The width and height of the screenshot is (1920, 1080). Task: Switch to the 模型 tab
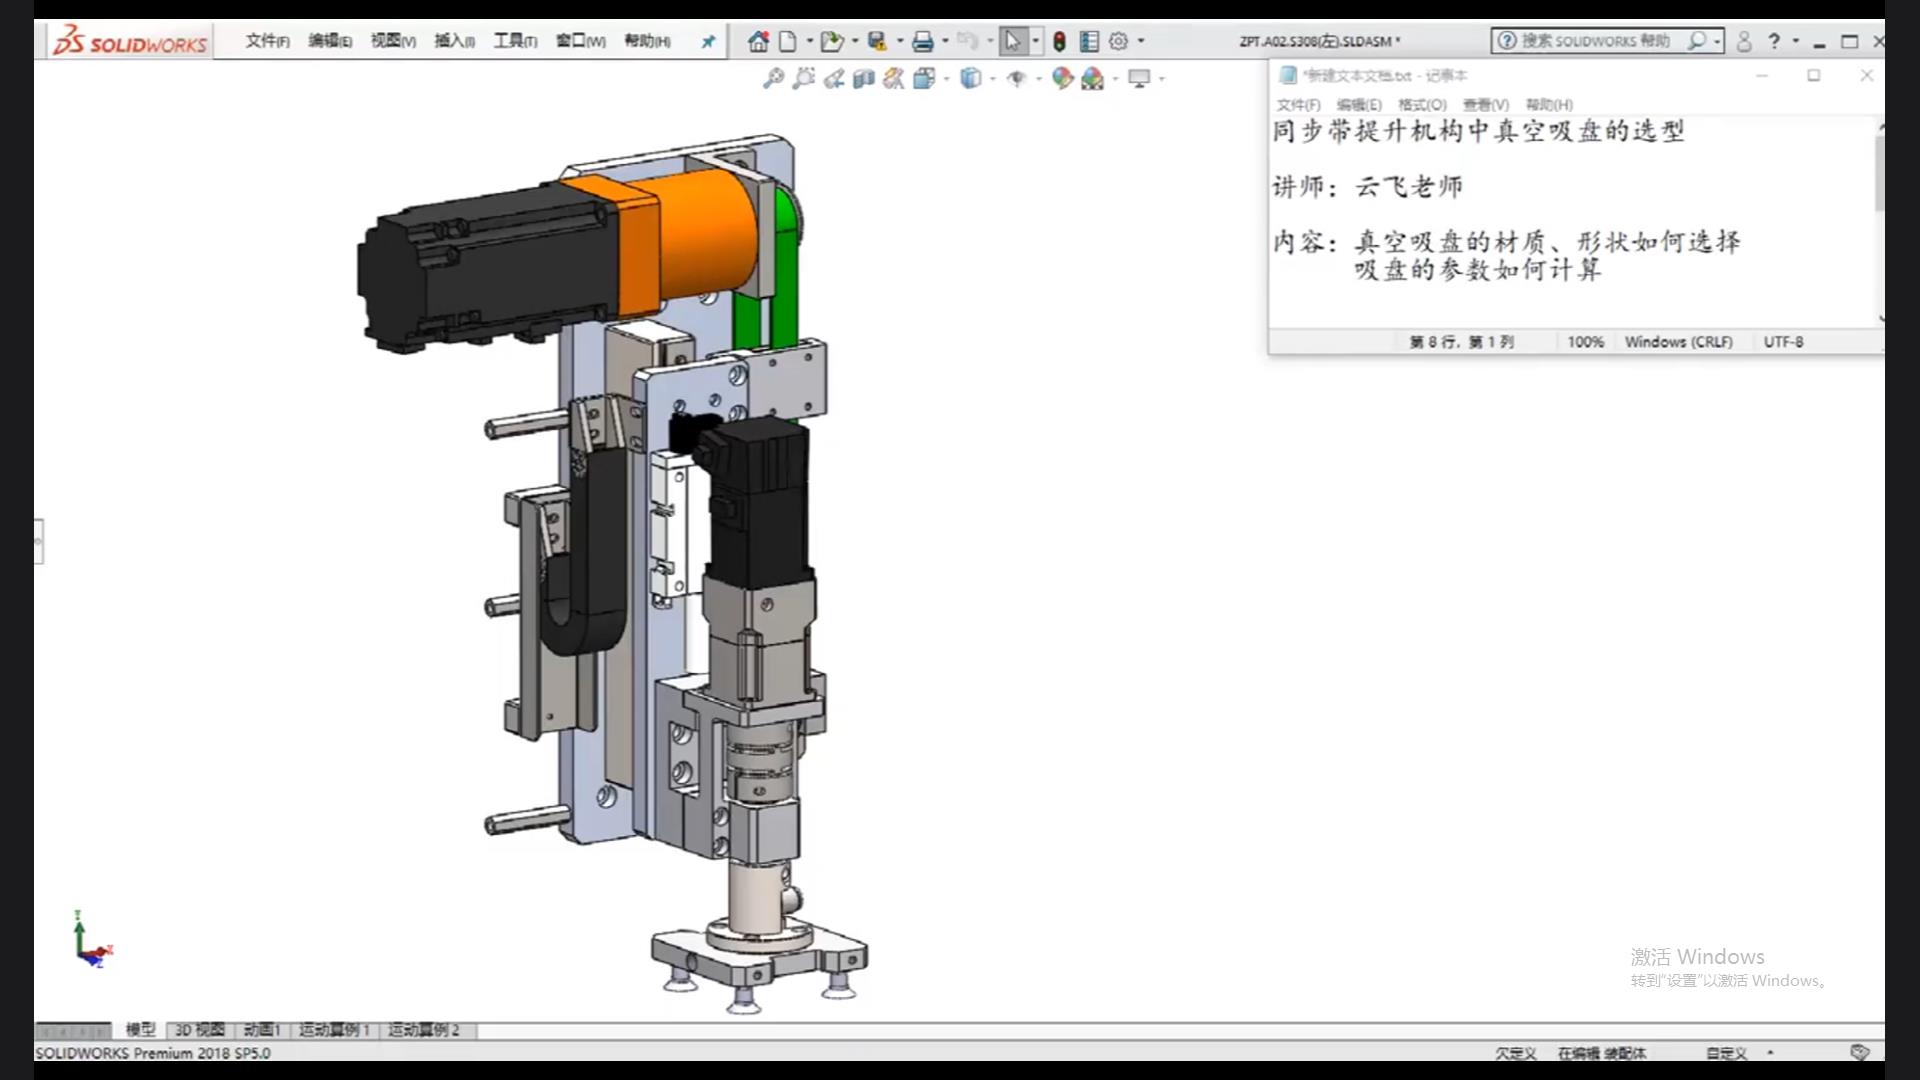140,1030
